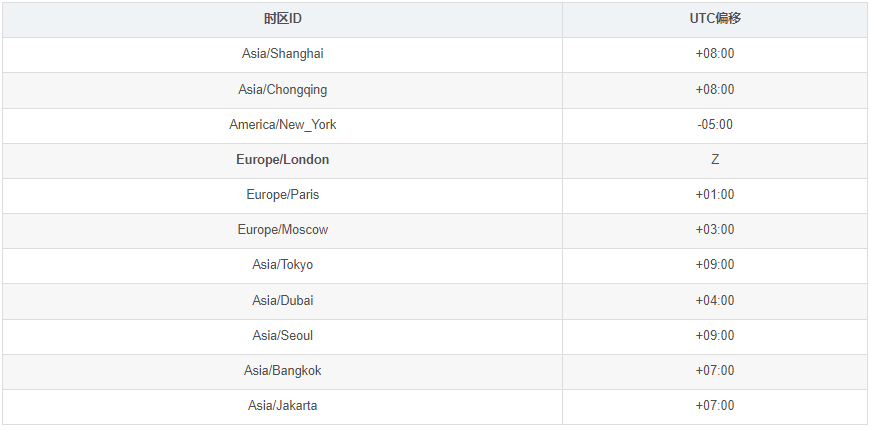Click the +09:00 offset for Asia/Tokyo

[715, 265]
